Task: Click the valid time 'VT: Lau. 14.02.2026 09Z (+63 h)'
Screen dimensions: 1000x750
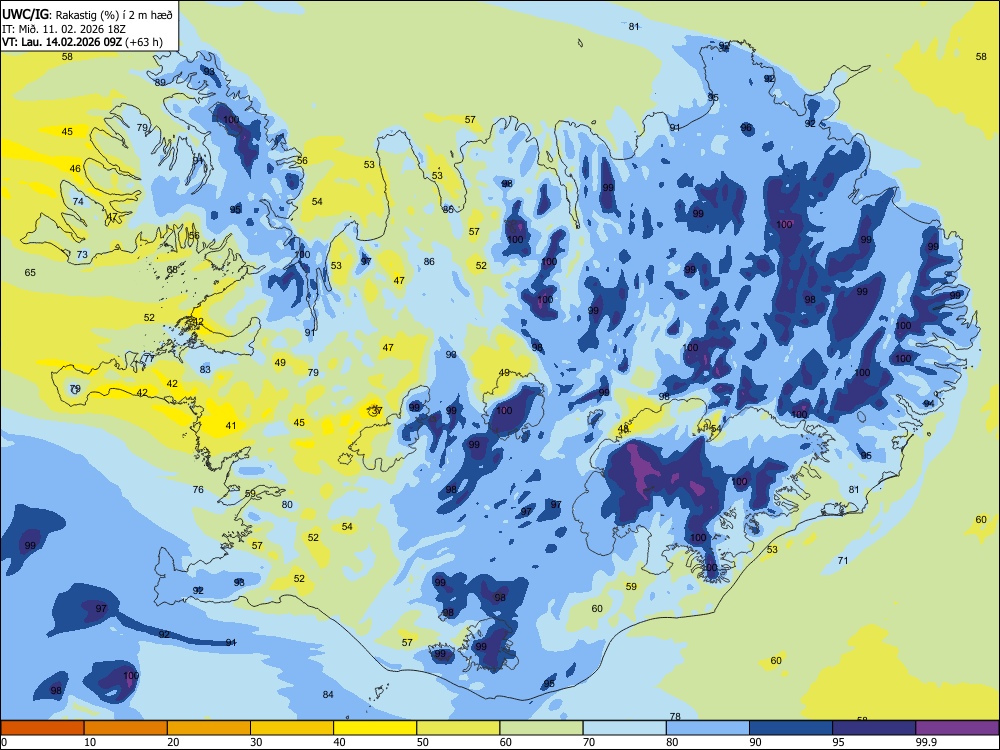Action: 82,42
